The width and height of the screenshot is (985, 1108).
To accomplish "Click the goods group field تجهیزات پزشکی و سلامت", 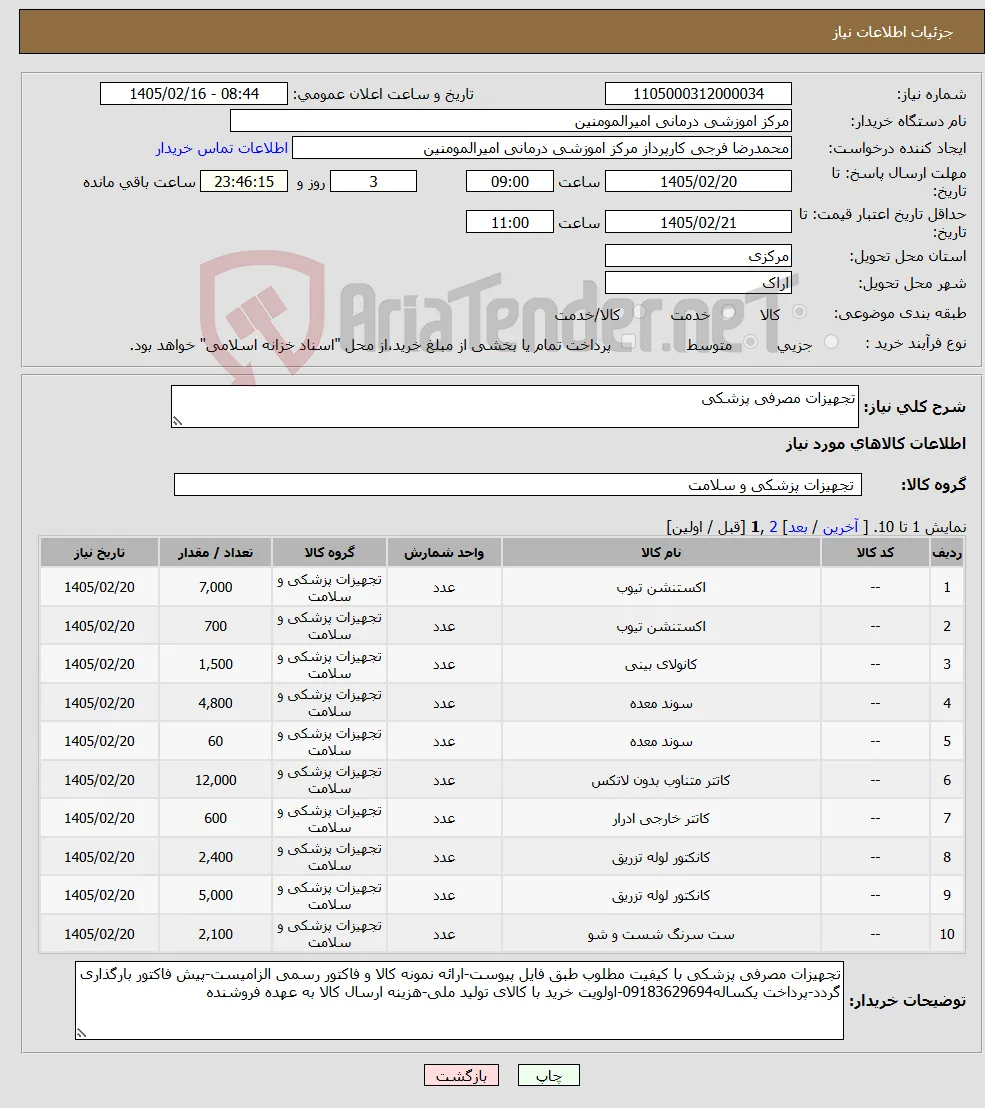I will point(517,485).
